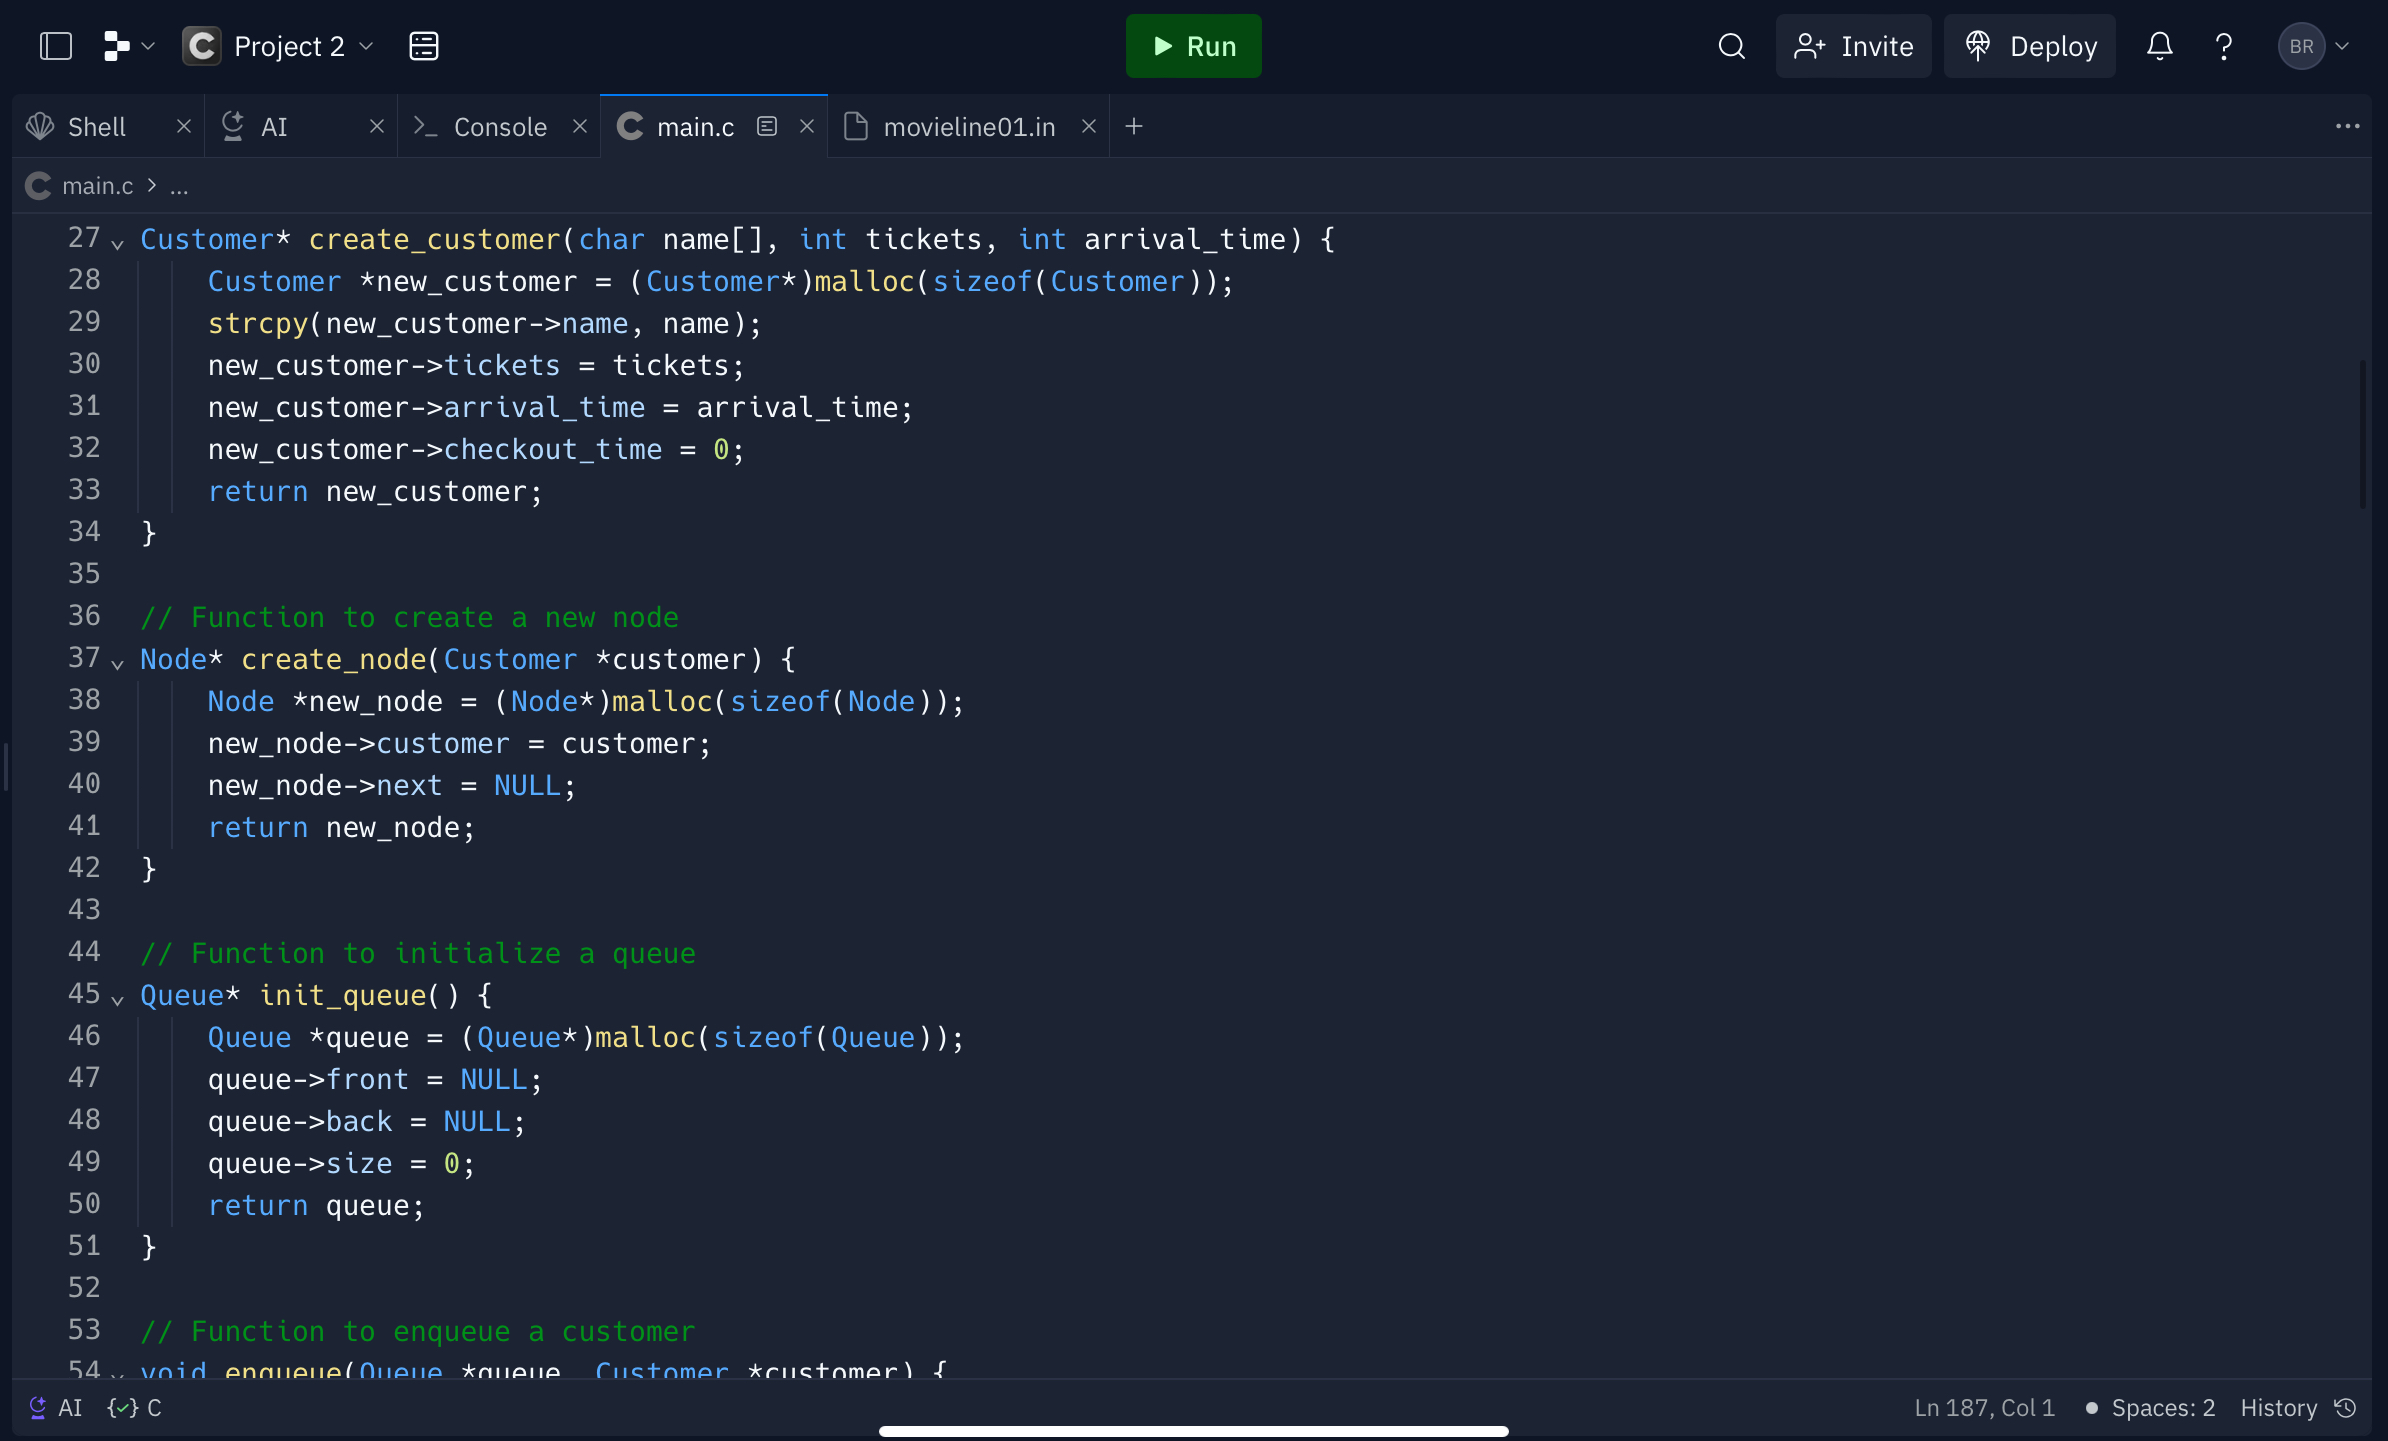The width and height of the screenshot is (2388, 1441).
Task: Open the Deploy panel
Action: pos(2030,46)
